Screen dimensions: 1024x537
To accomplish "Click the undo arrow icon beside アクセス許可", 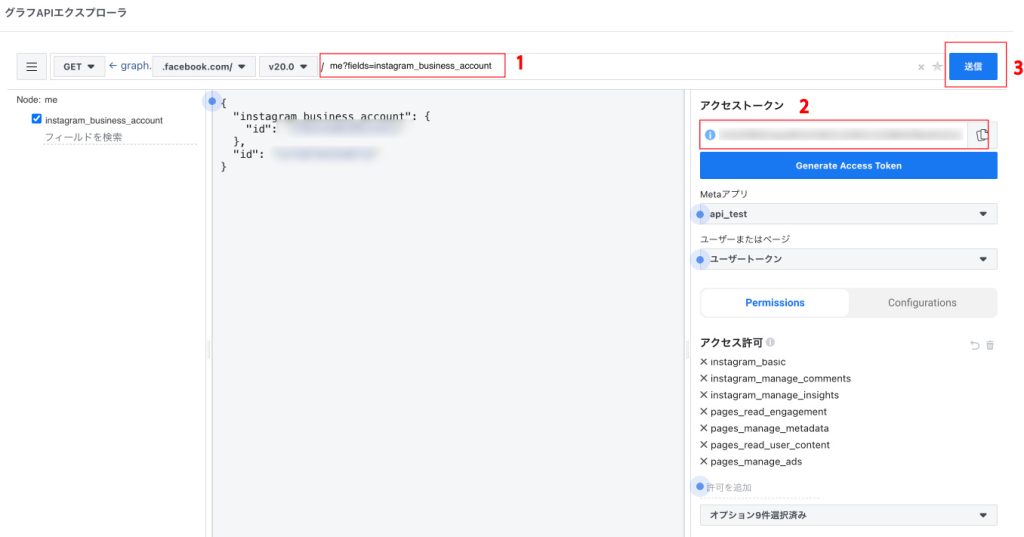I will 974,345.
